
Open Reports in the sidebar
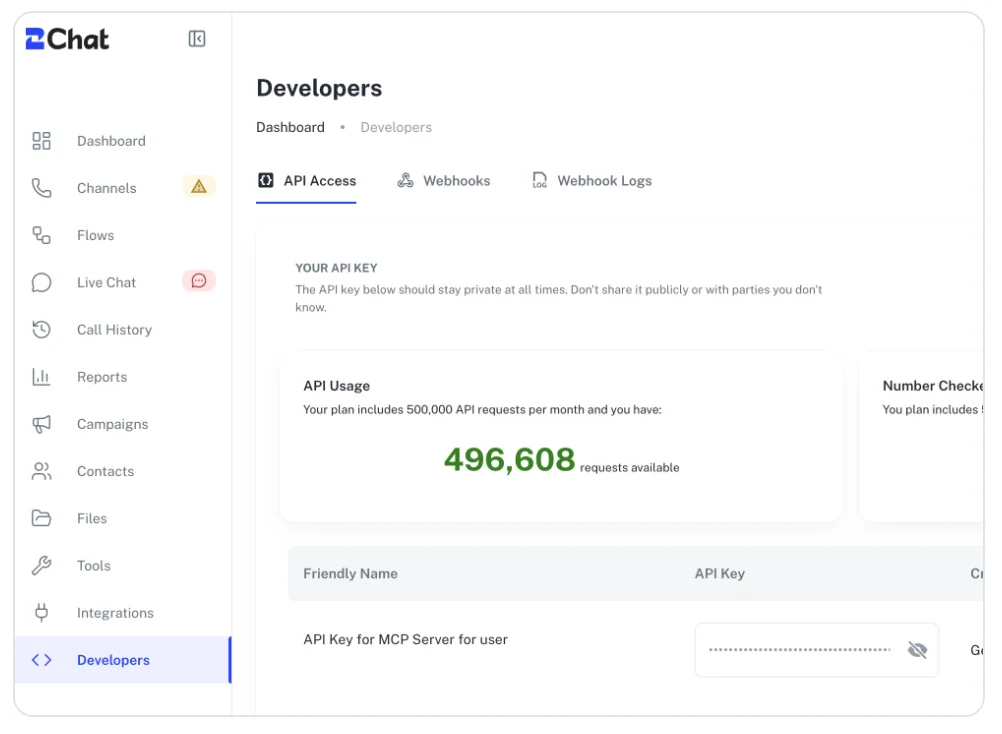[122, 377]
